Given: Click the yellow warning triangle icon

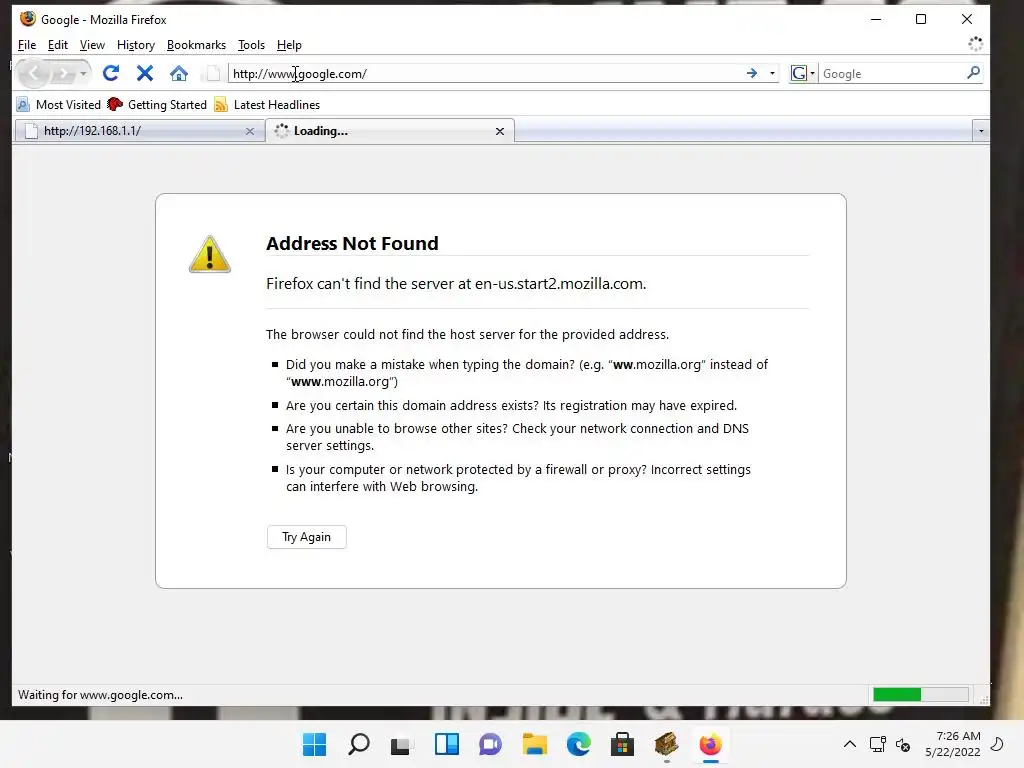Looking at the screenshot, I should (x=210, y=254).
